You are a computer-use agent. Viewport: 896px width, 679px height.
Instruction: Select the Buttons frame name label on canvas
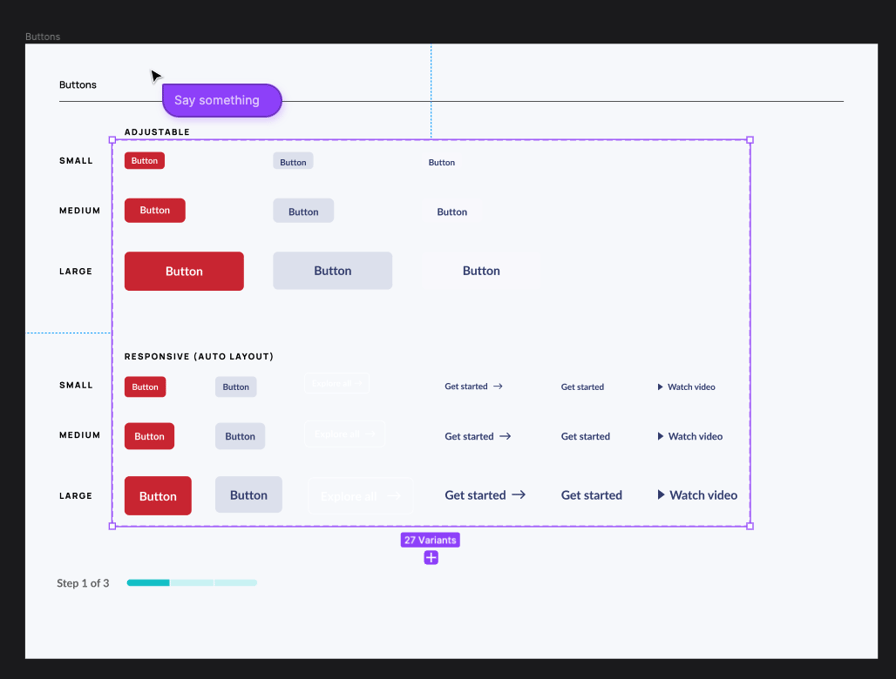(43, 36)
